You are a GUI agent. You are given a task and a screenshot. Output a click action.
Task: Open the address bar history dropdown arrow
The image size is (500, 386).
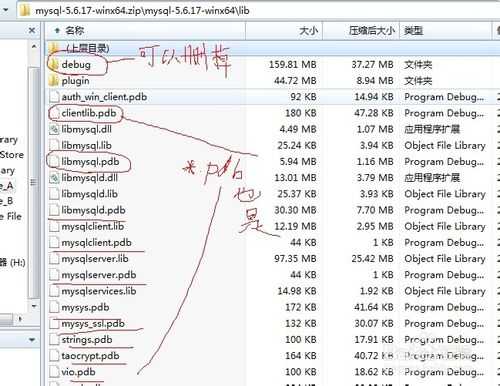(6, 10)
